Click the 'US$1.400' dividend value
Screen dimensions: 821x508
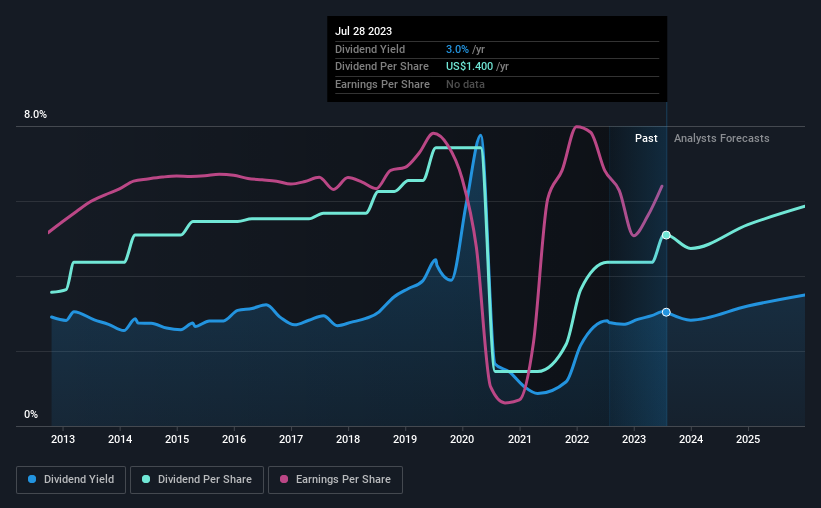469,67
